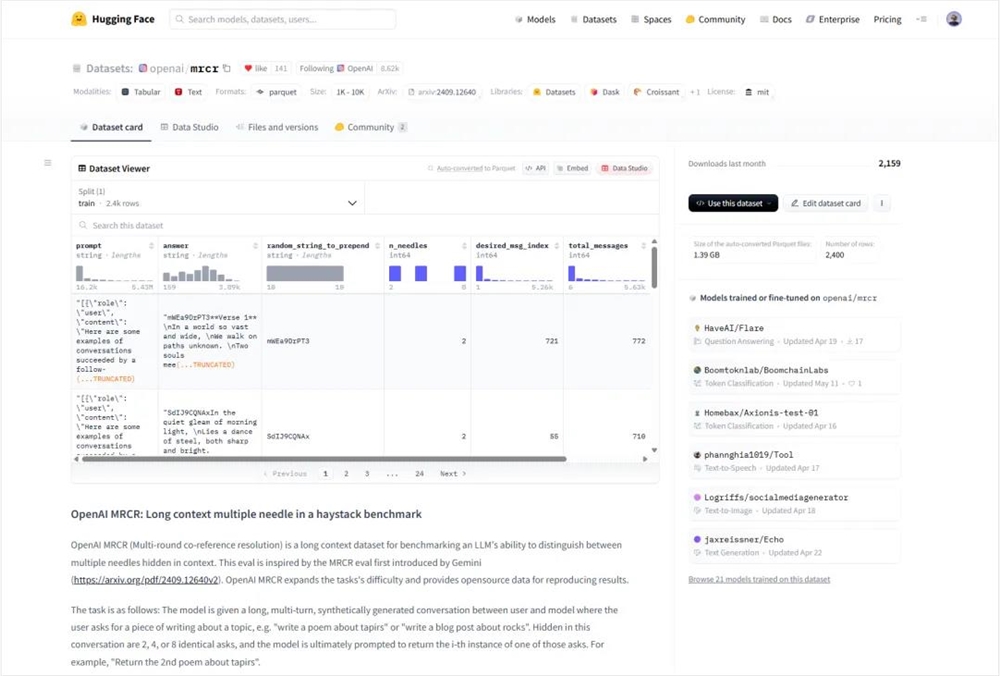Click the sidebar table-of-contents icon
The height and width of the screenshot is (676, 1000).
click(47, 163)
